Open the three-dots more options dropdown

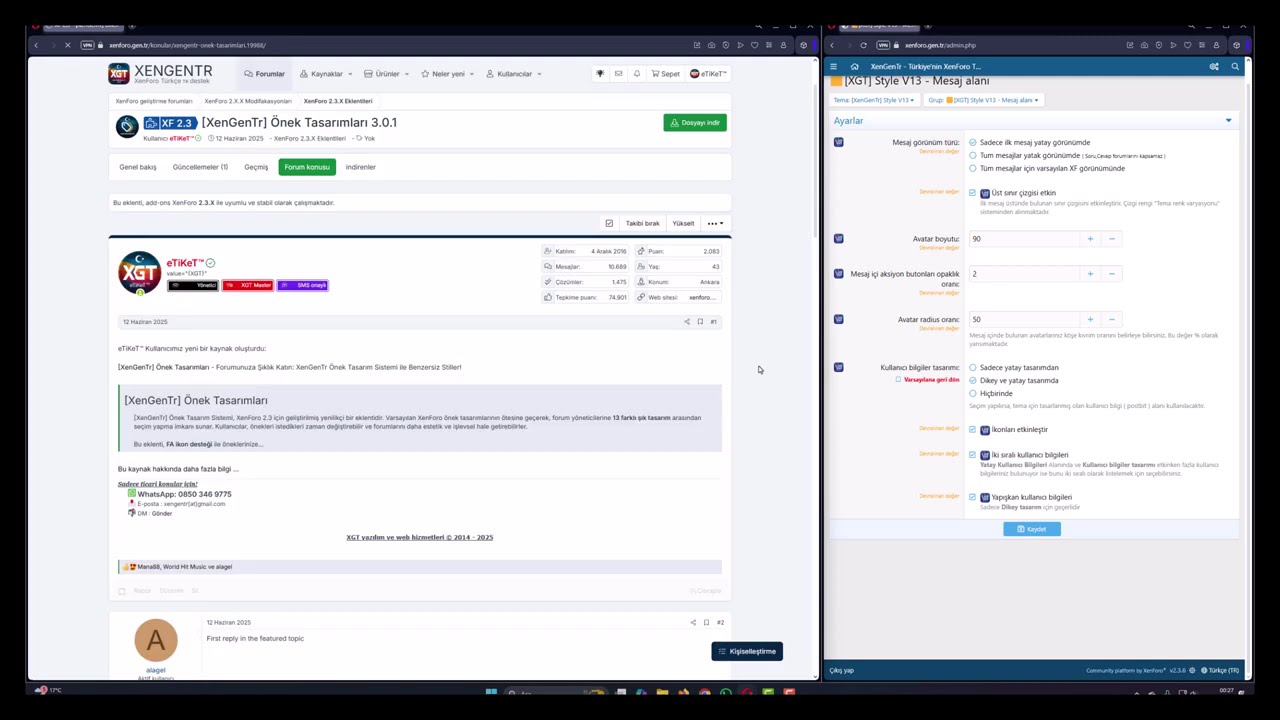click(714, 223)
